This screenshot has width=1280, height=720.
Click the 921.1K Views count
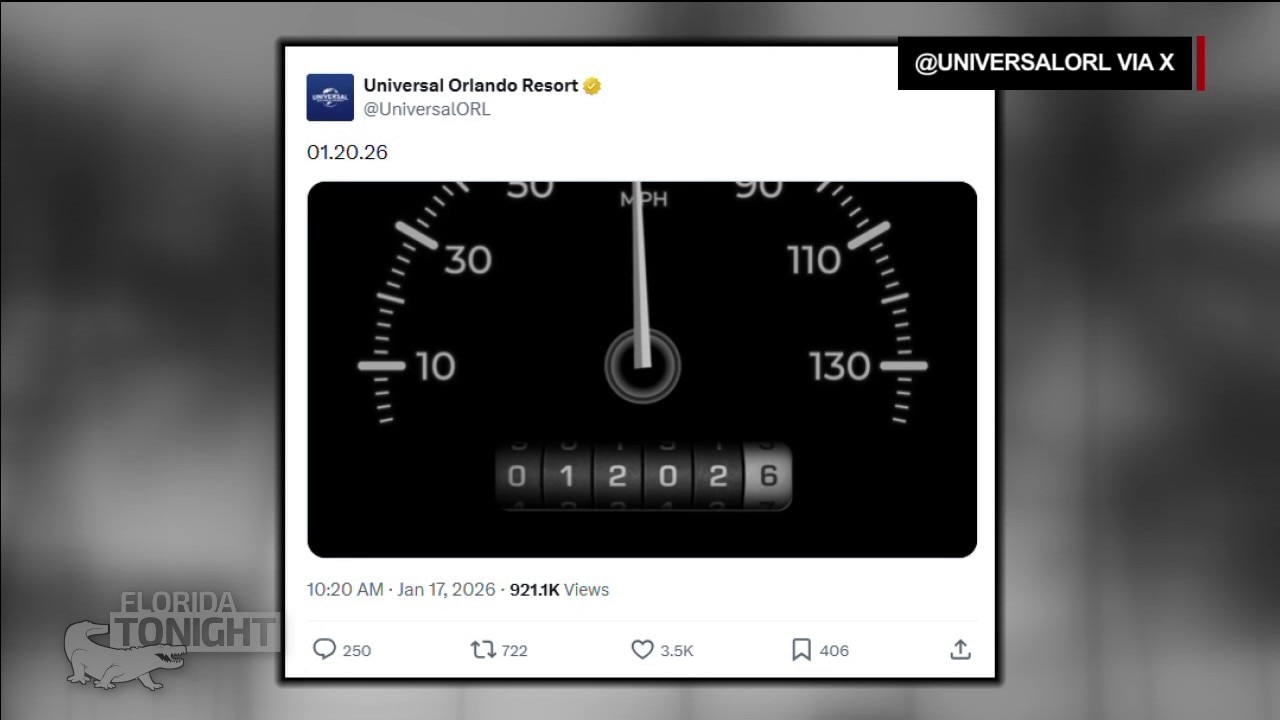tap(559, 590)
